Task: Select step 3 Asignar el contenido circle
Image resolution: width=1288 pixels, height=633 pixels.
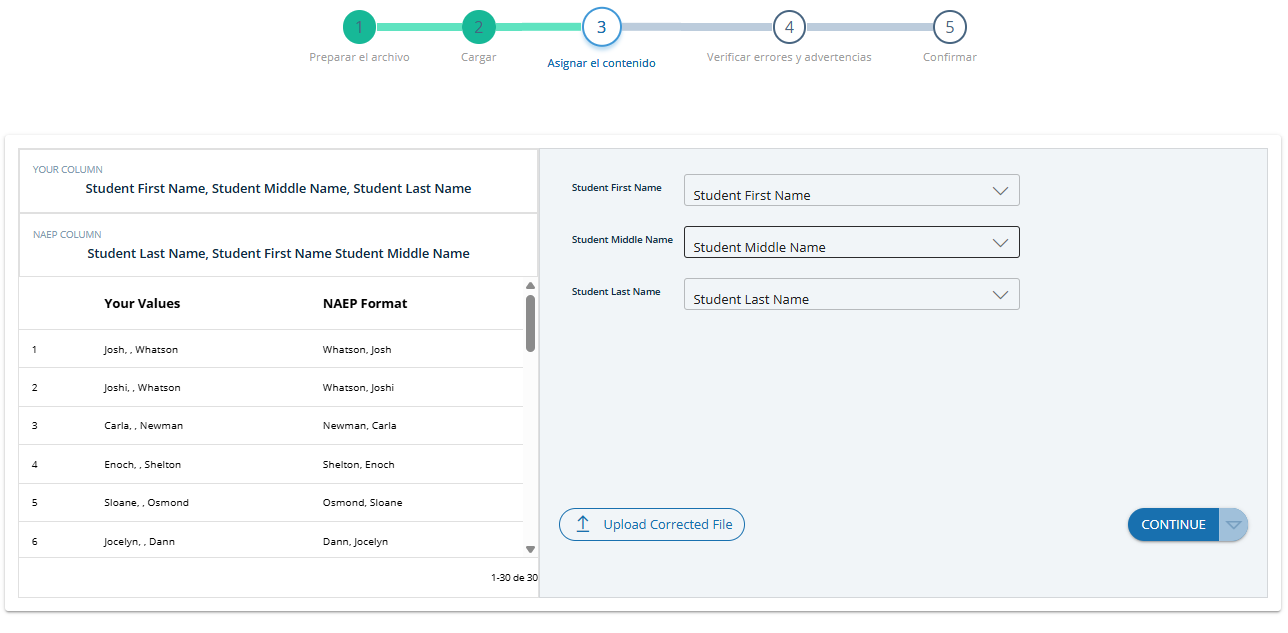Action: (601, 27)
